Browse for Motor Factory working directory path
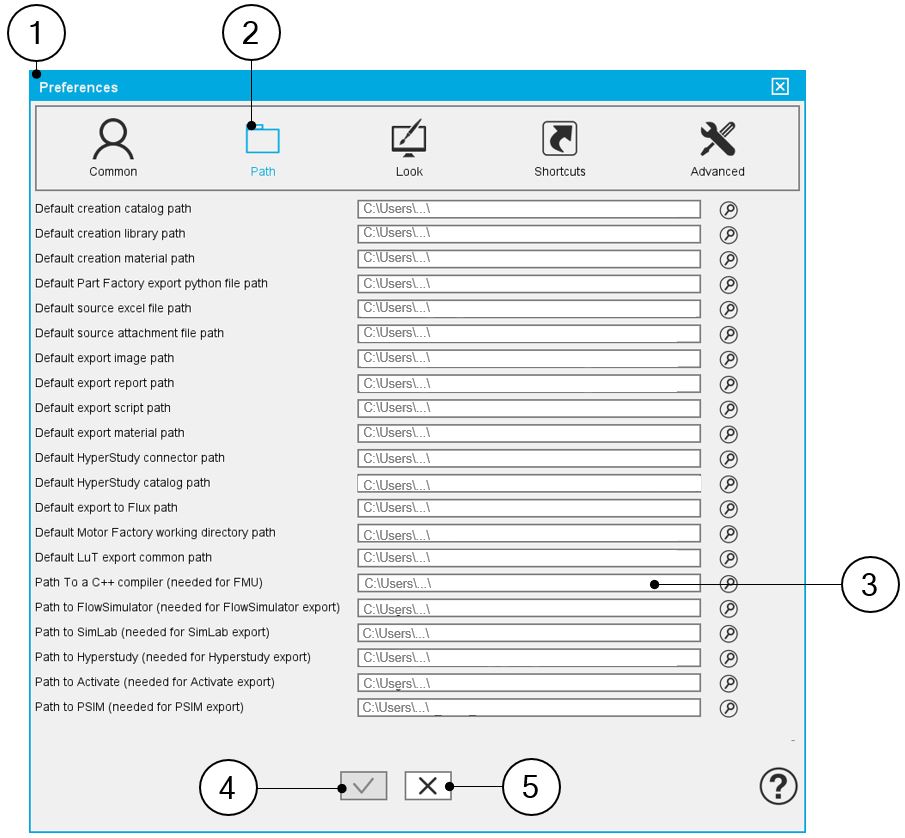Image resolution: width=905 pixels, height=838 pixels. click(729, 534)
